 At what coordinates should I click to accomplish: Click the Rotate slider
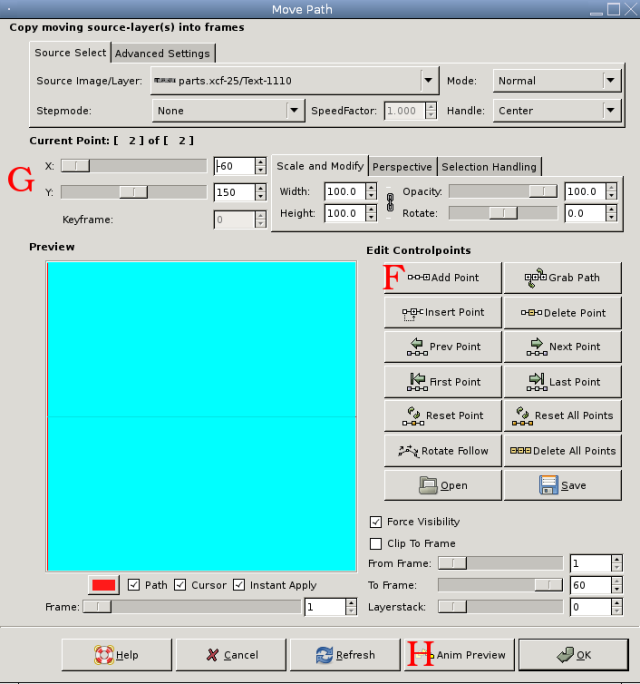point(503,213)
